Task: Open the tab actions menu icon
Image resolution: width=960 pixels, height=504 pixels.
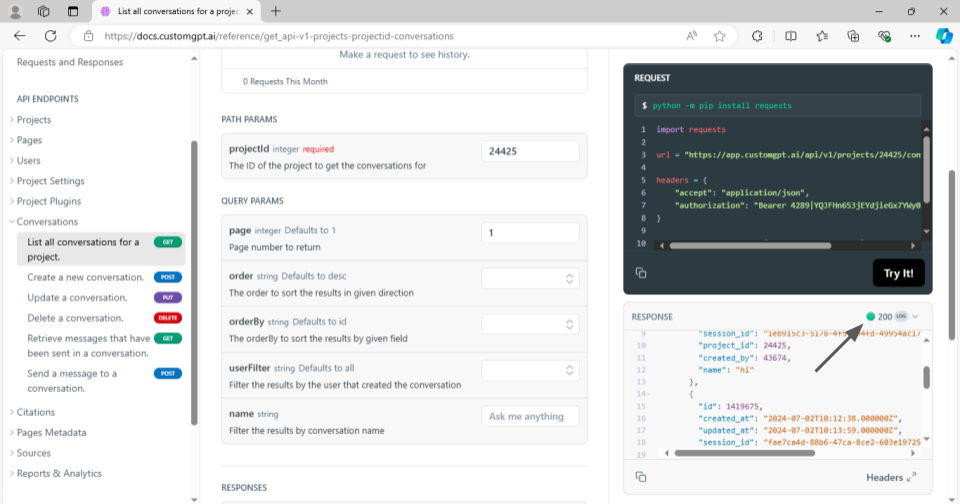Action: pyautogui.click(x=73, y=11)
